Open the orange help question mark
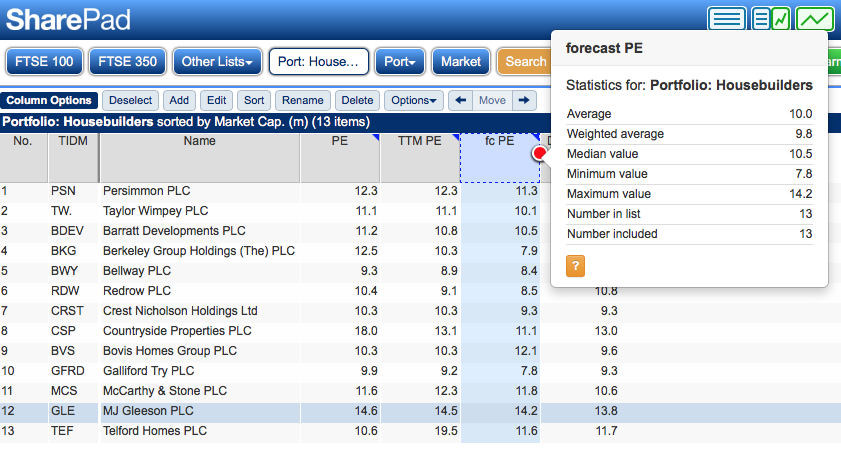Screen dimensions: 841x450 click(576, 265)
